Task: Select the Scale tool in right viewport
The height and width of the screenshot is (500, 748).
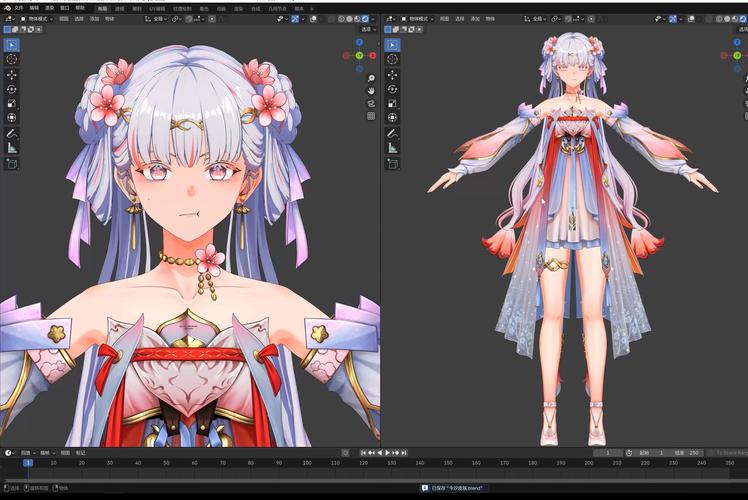Action: click(392, 104)
